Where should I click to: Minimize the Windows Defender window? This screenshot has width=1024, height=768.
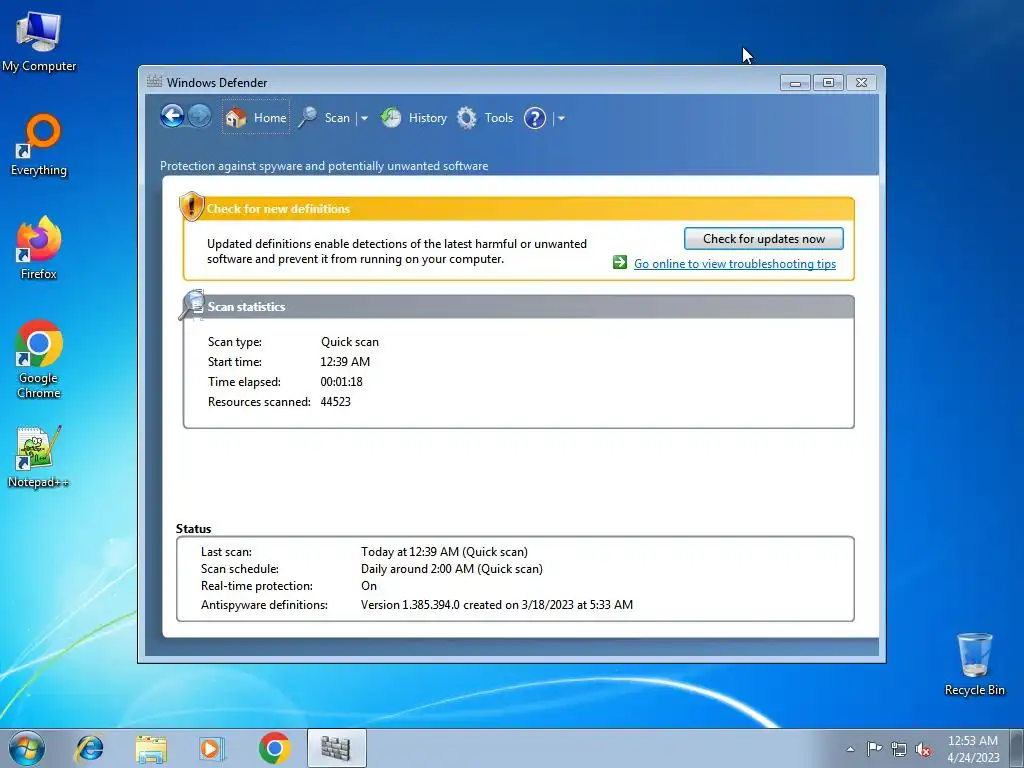pyautogui.click(x=795, y=83)
